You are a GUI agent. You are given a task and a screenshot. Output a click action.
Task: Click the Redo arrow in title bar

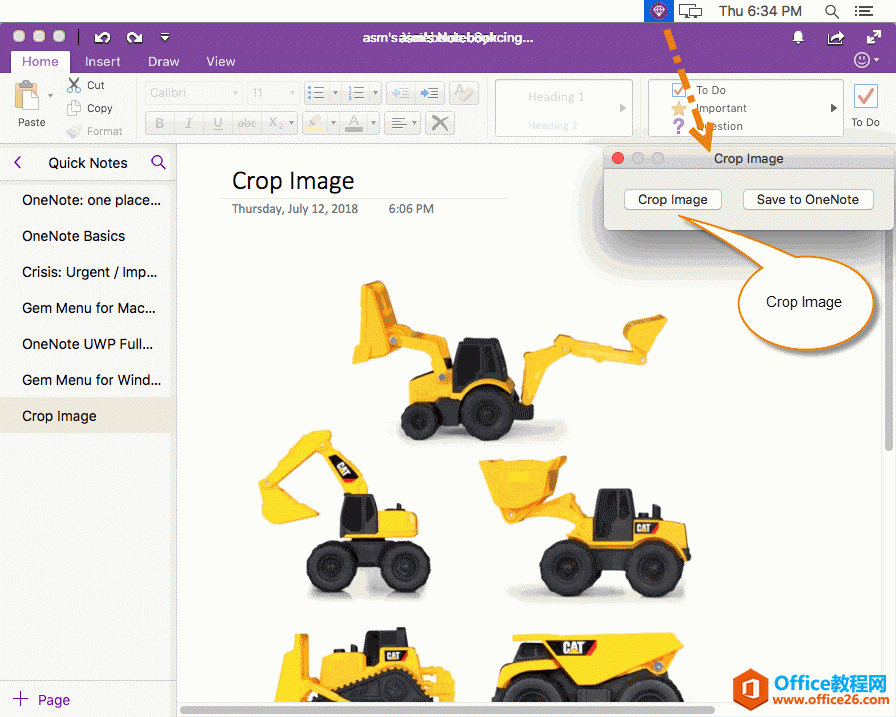click(134, 38)
